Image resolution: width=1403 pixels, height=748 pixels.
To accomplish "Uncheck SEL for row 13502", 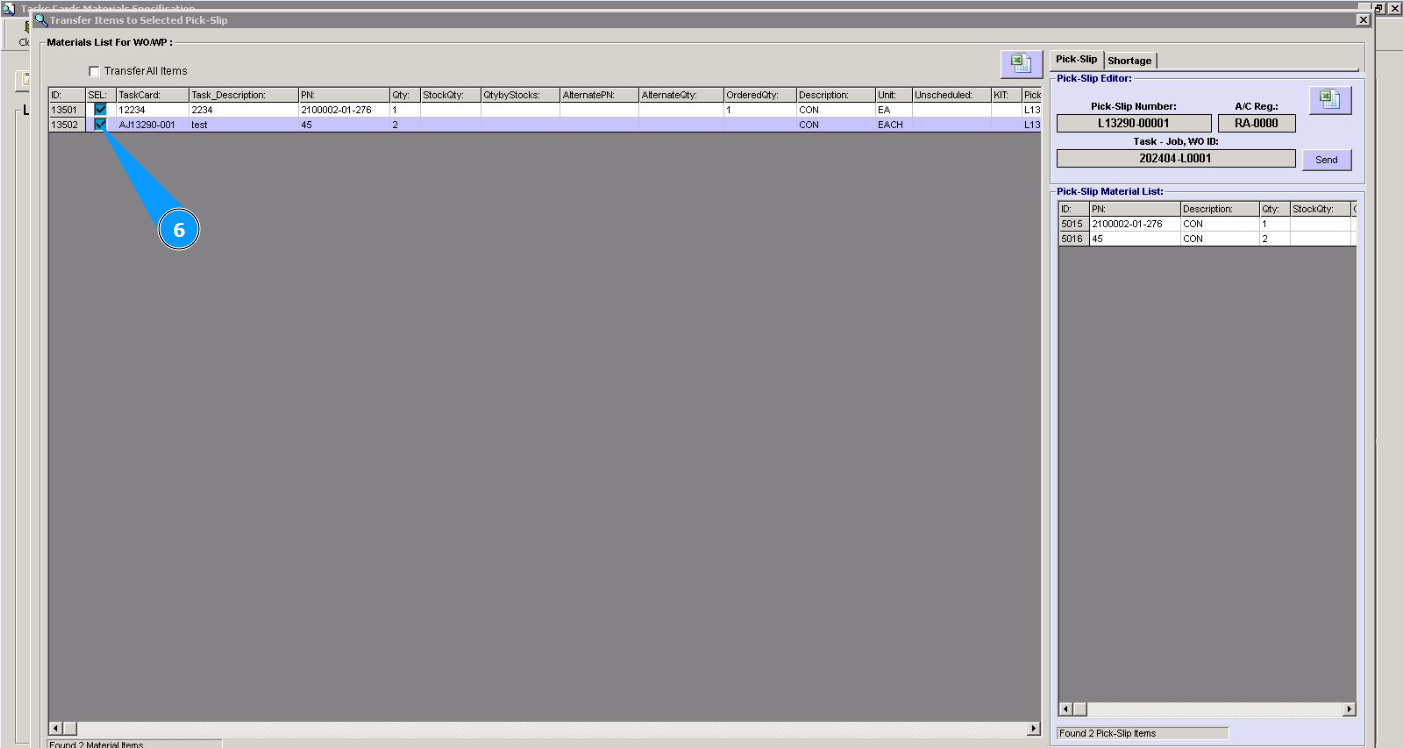I will [100, 125].
